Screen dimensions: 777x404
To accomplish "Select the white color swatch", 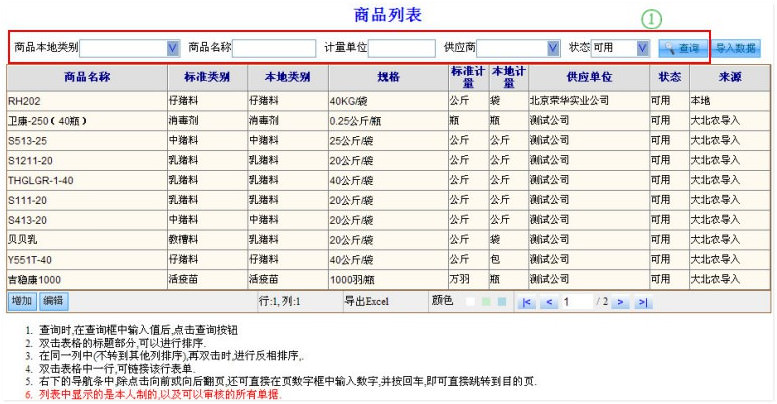I will coord(468,301).
